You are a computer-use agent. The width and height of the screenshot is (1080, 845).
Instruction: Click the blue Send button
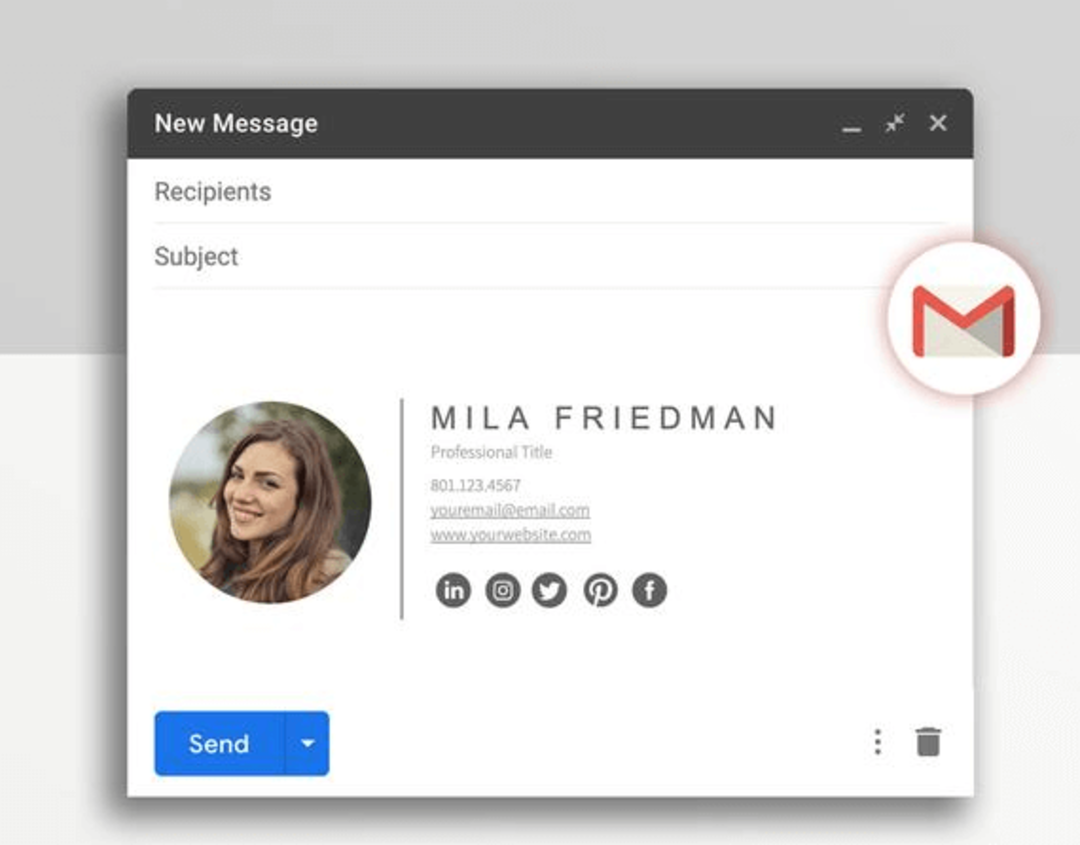click(219, 744)
